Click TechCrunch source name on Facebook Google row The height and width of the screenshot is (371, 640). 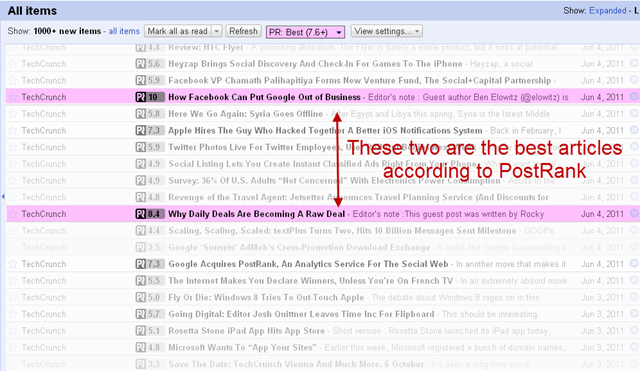point(44,97)
